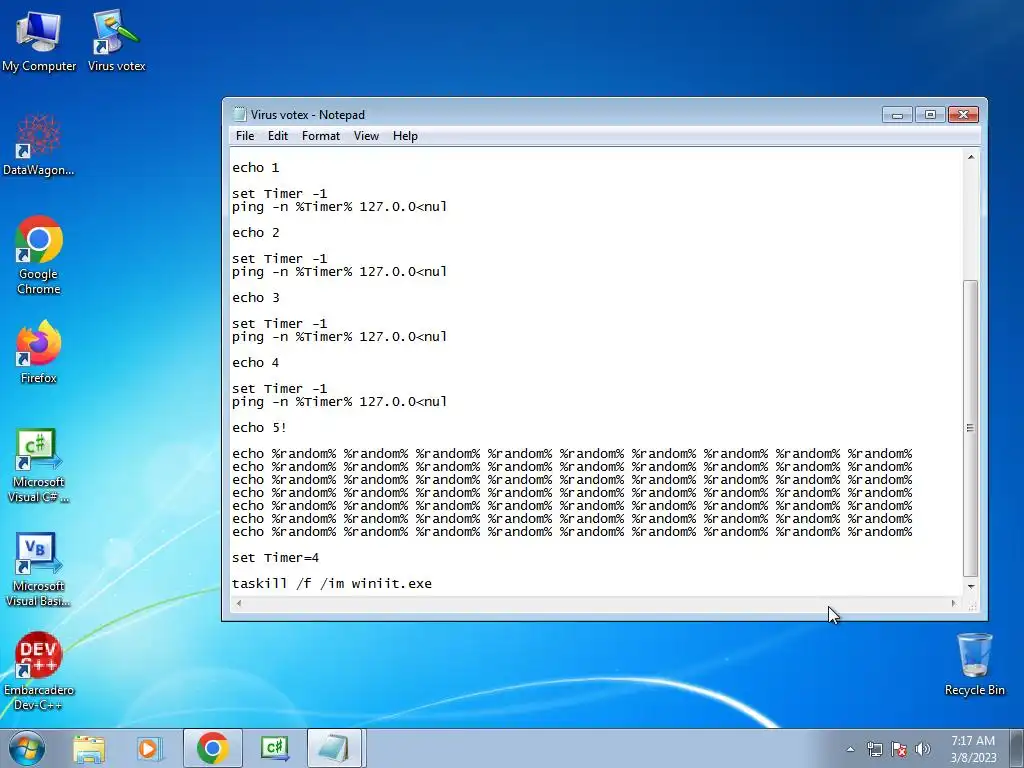Screen dimensions: 1024x768
Task: Click the 'taskkill /f /im winiit.exe' line
Action: [332, 584]
